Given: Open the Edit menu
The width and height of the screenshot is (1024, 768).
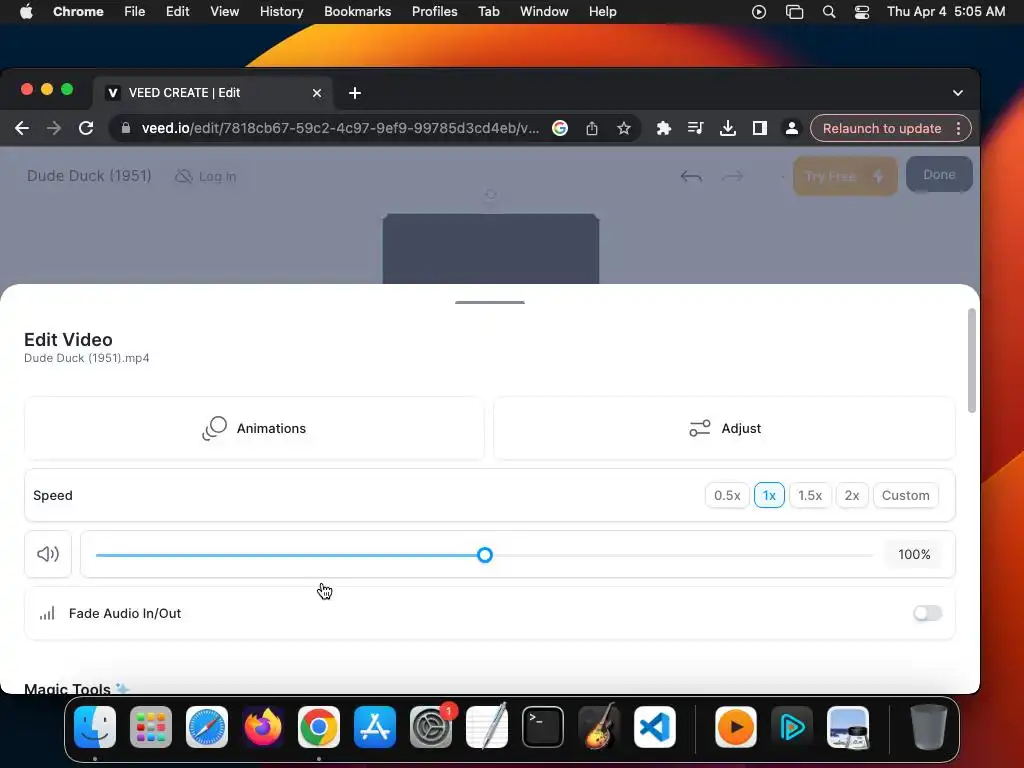Looking at the screenshot, I should coord(177,11).
